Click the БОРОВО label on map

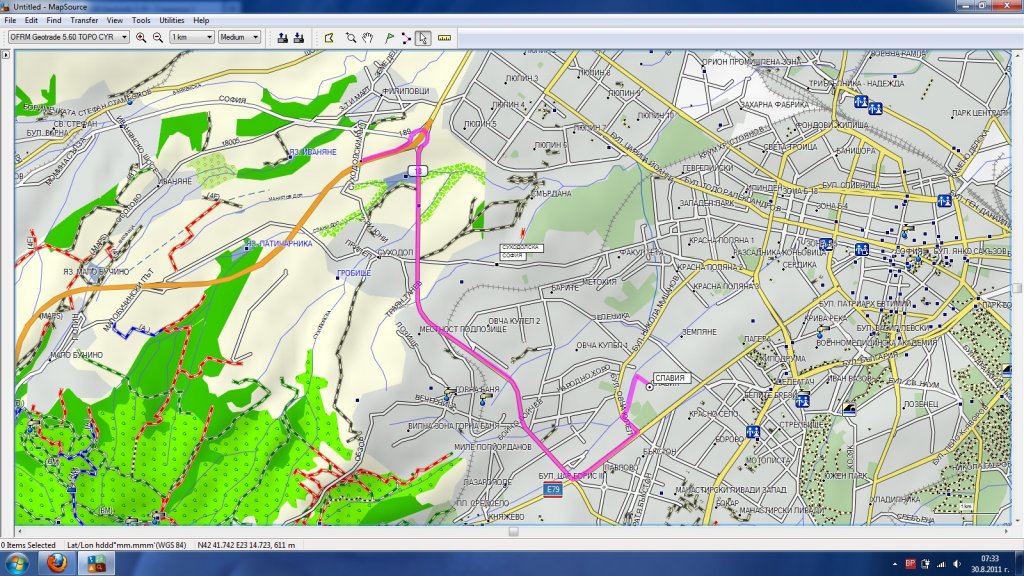729,439
